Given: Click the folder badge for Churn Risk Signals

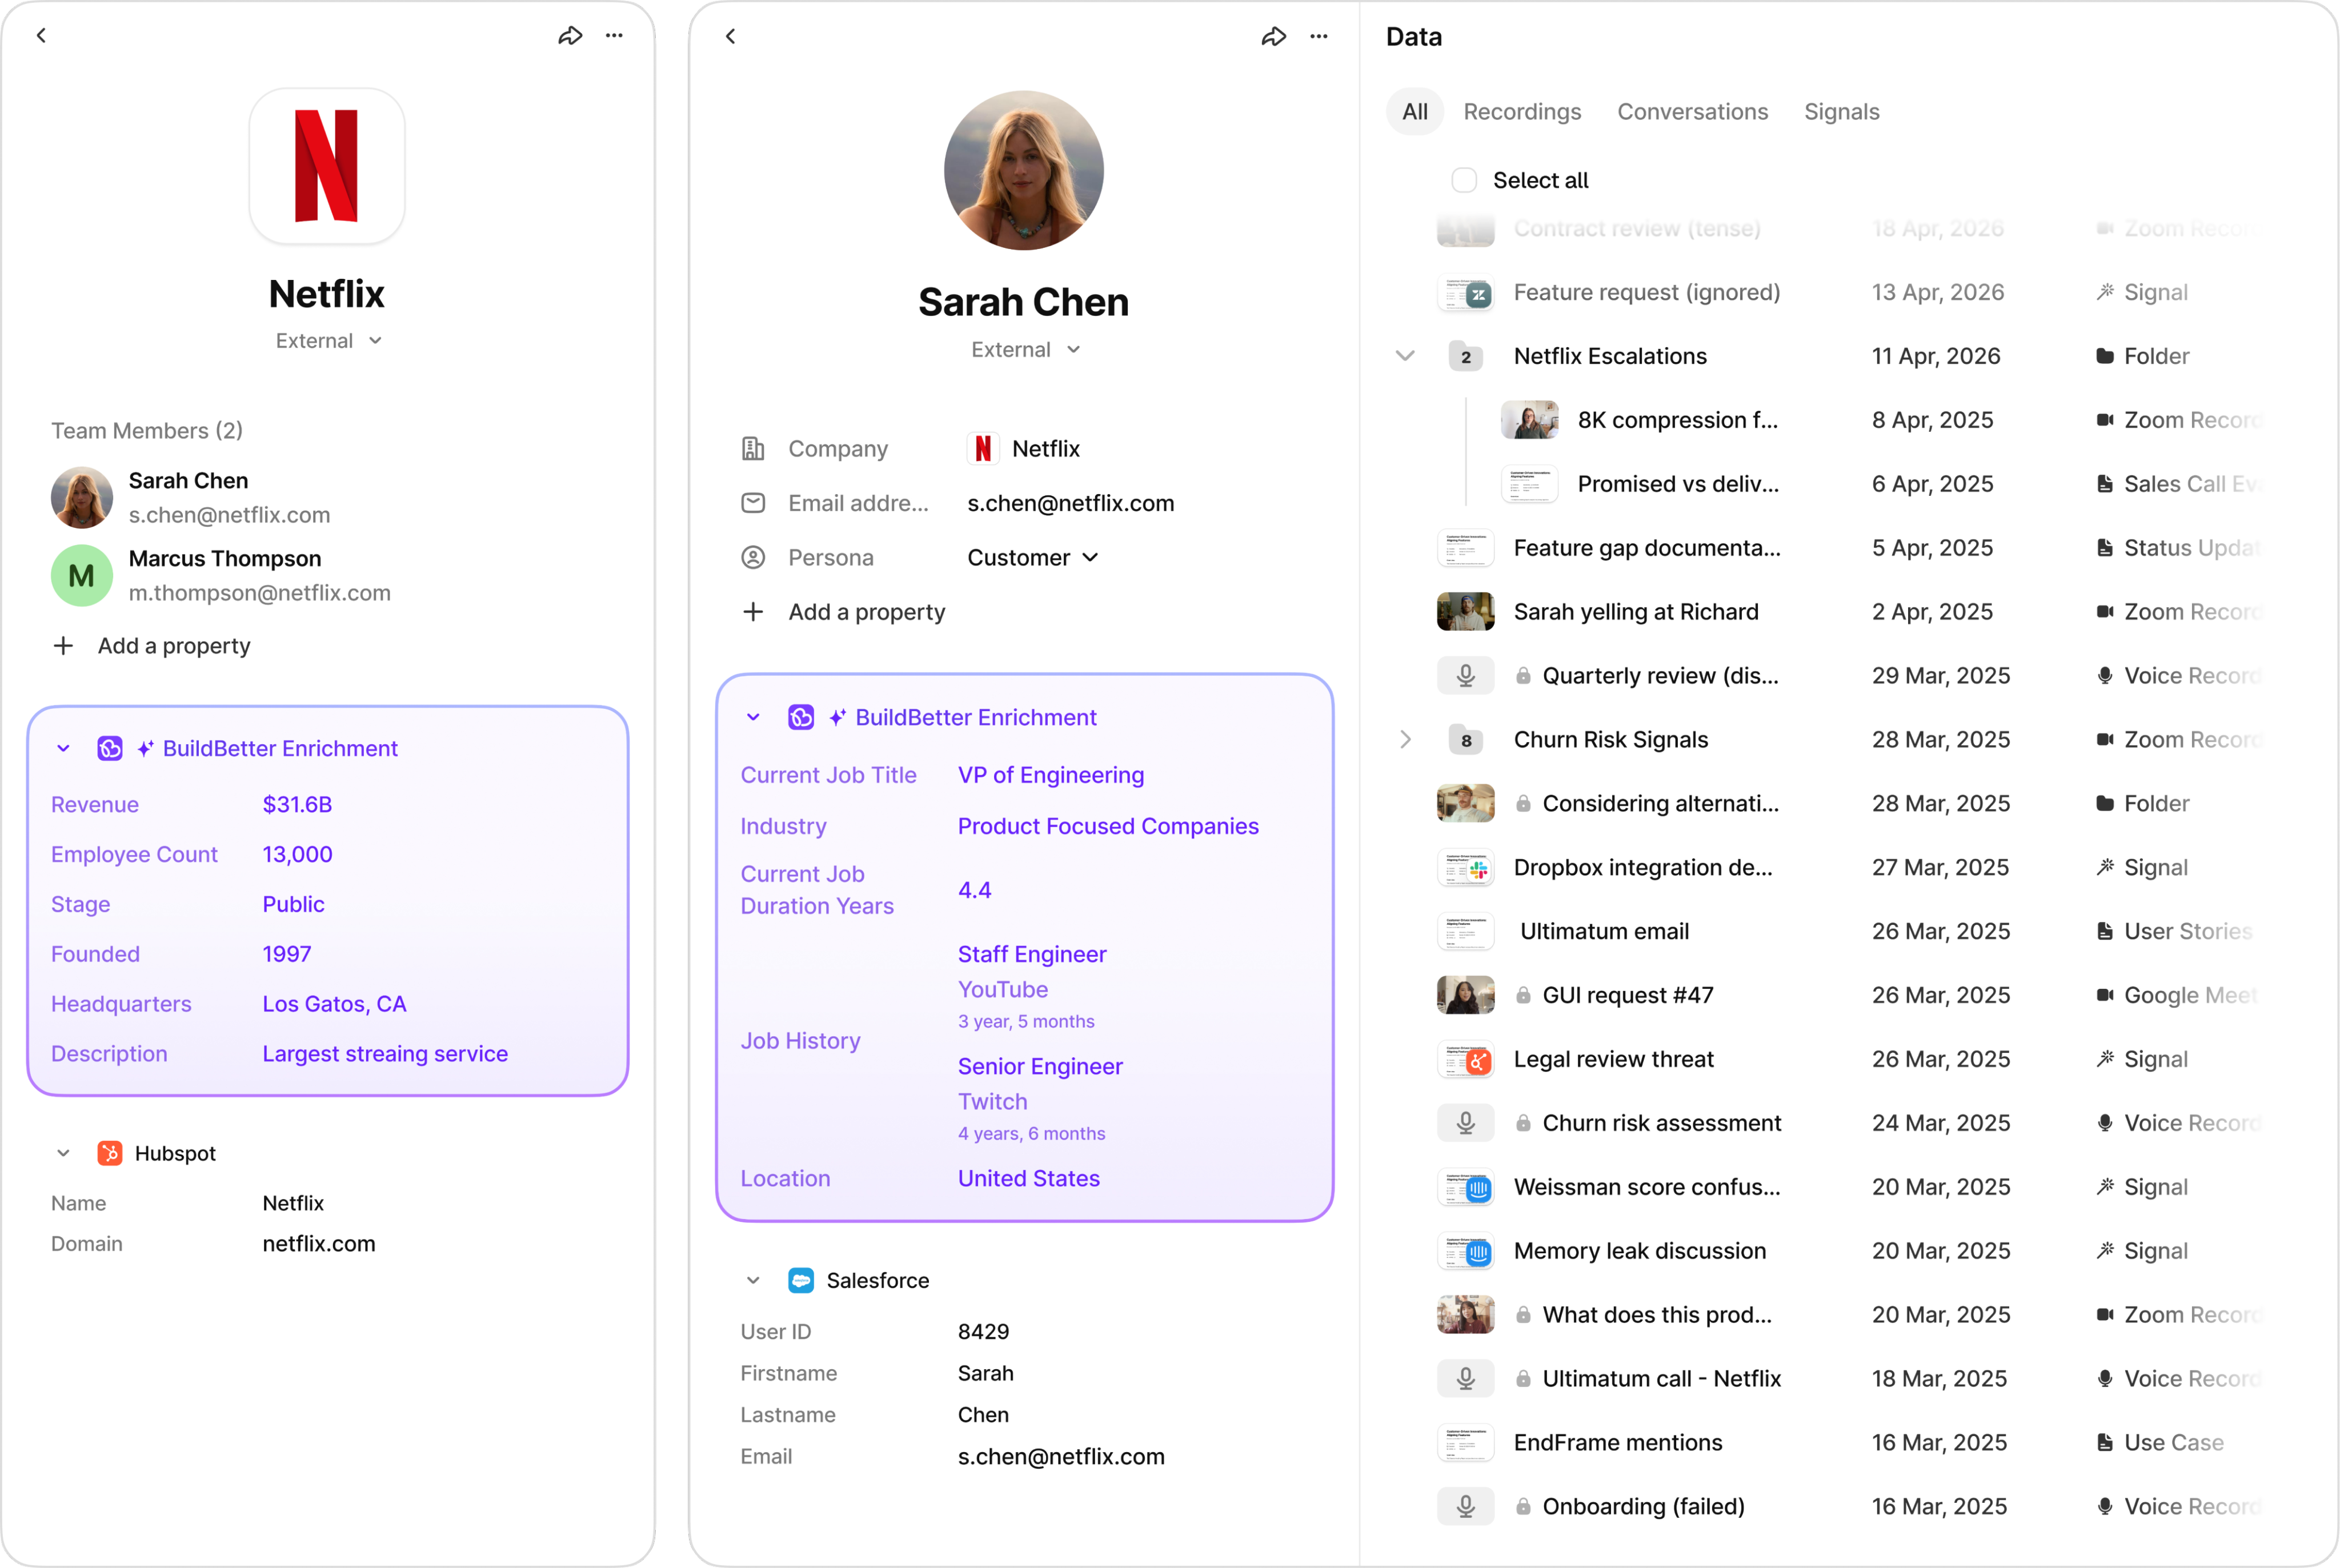Looking at the screenshot, I should point(1465,740).
